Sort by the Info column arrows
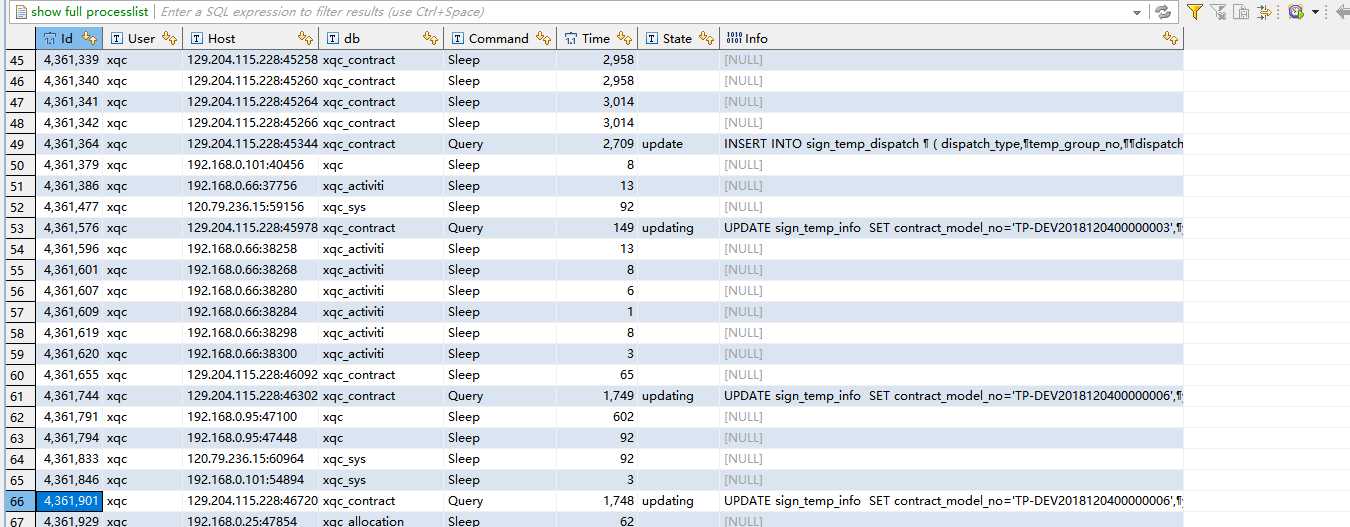Image resolution: width=1350 pixels, height=527 pixels. coord(1170,38)
